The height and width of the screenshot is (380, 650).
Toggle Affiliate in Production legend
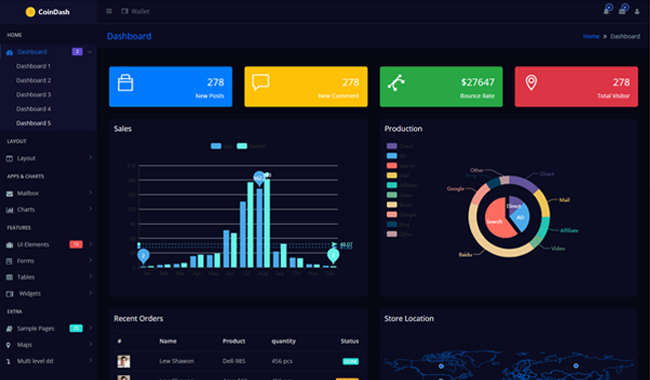[402, 185]
